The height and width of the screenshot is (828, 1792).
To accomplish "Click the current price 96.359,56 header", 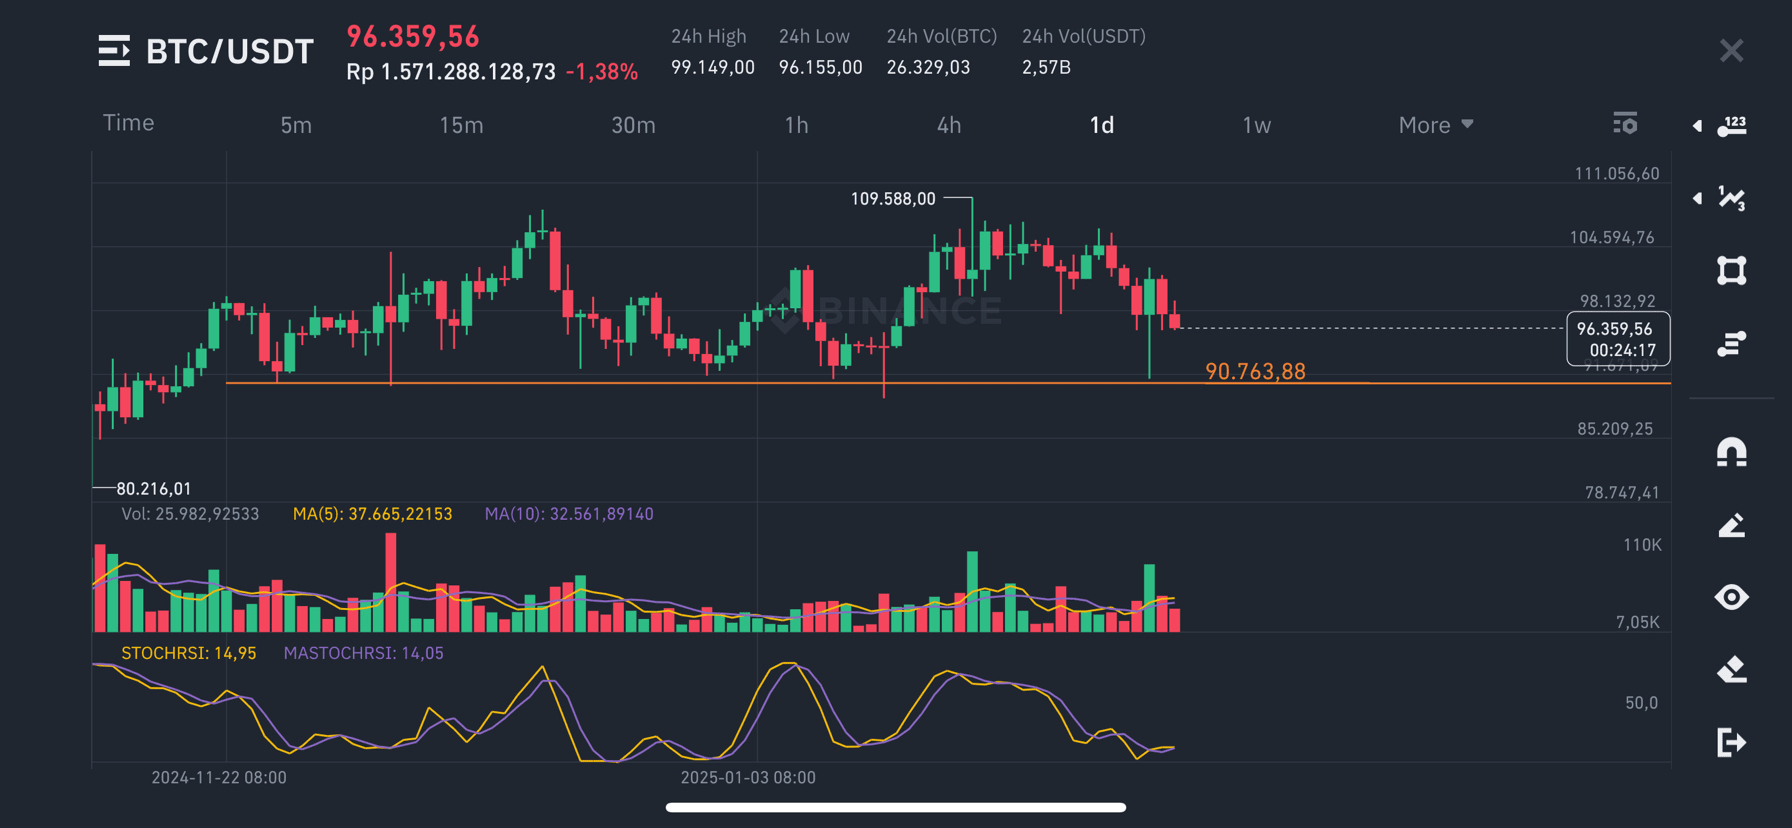I will pos(413,36).
